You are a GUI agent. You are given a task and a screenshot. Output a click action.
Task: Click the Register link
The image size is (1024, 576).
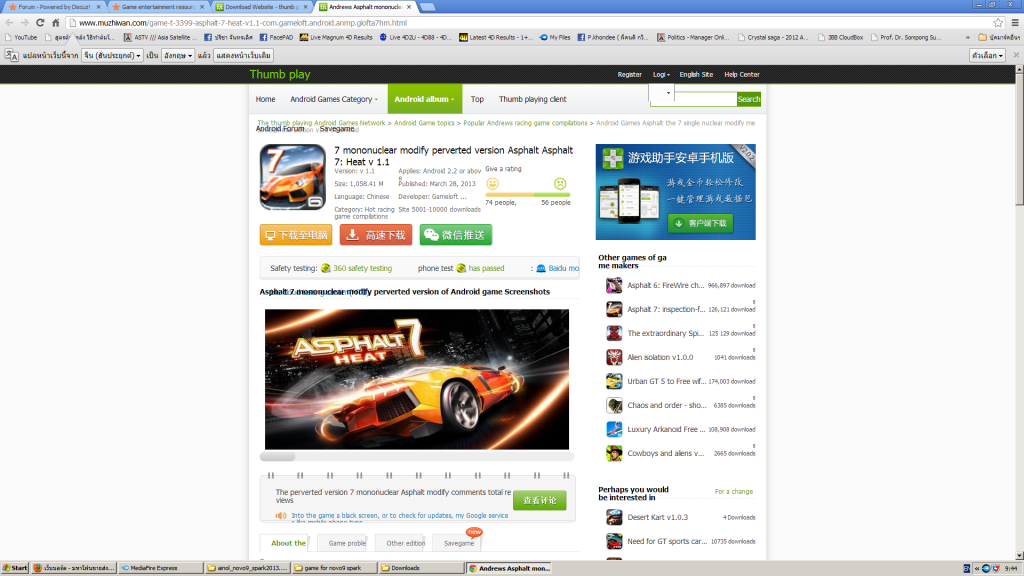(x=630, y=74)
